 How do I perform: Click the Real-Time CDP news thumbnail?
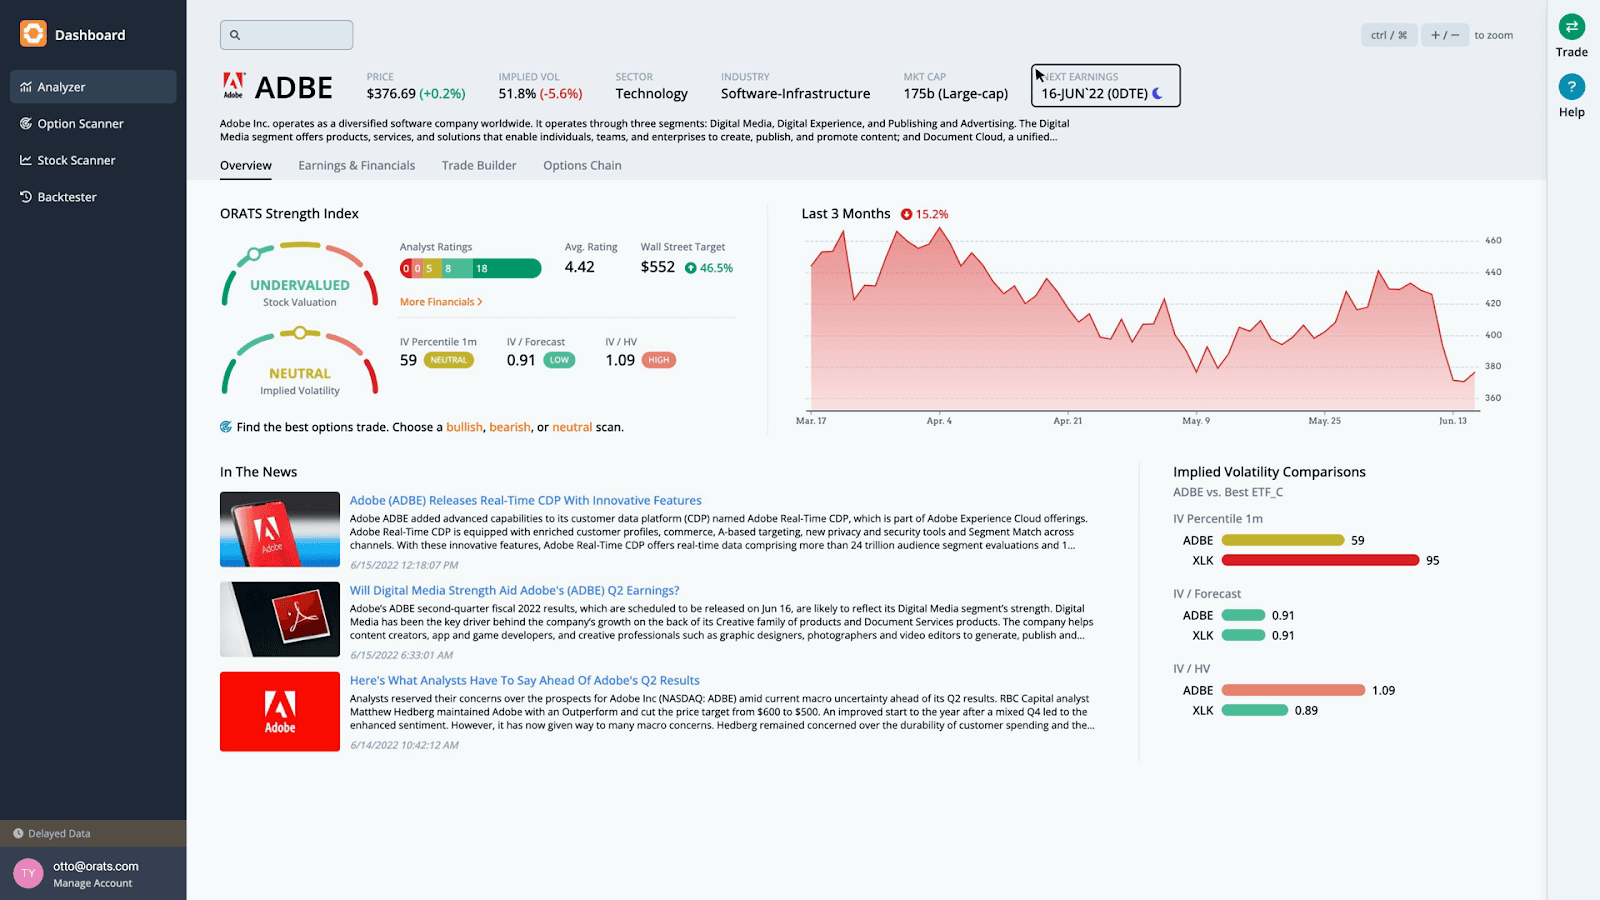[280, 530]
